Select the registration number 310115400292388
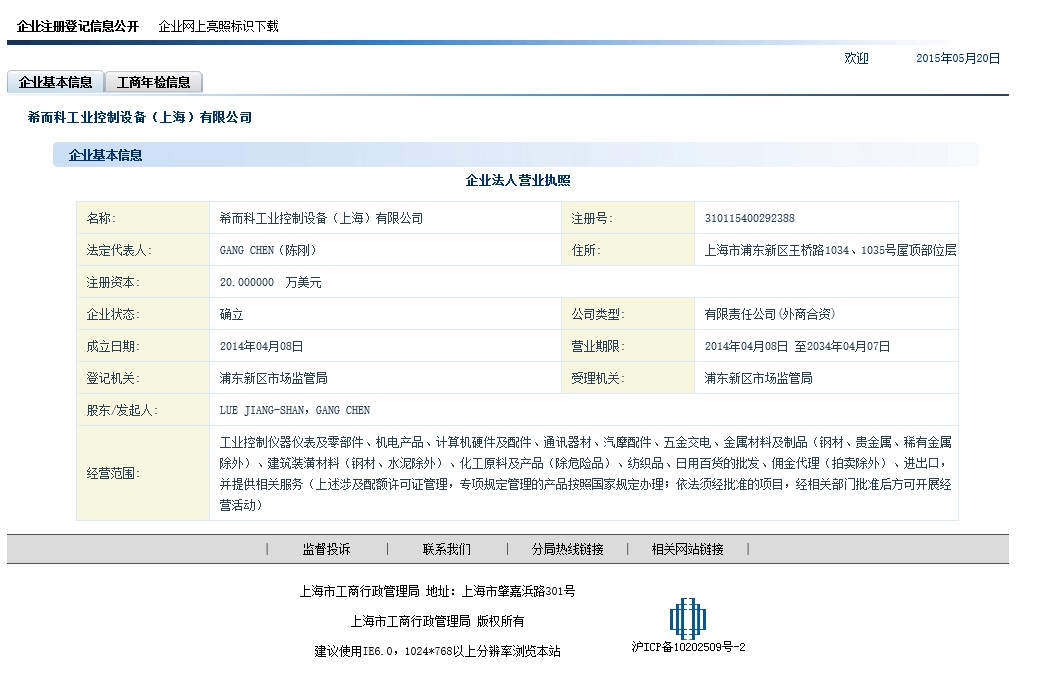The width and height of the screenshot is (1048, 681). [x=749, y=218]
